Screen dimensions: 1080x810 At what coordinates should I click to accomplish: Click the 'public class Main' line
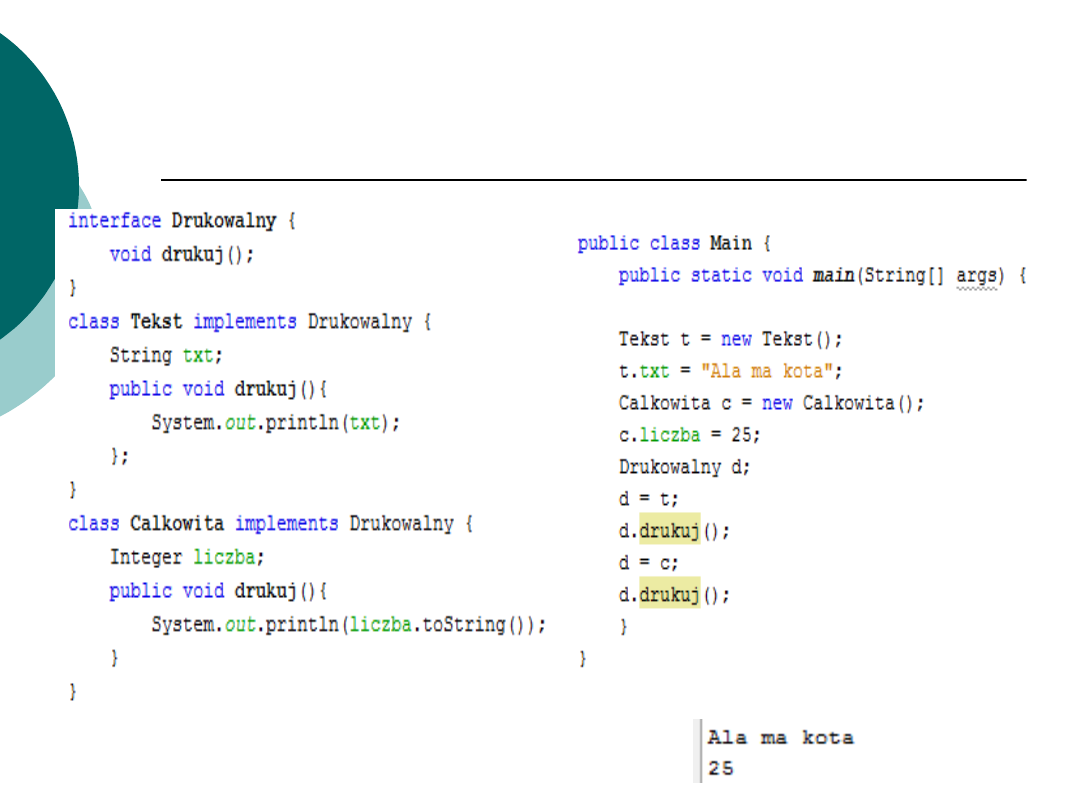(673, 243)
